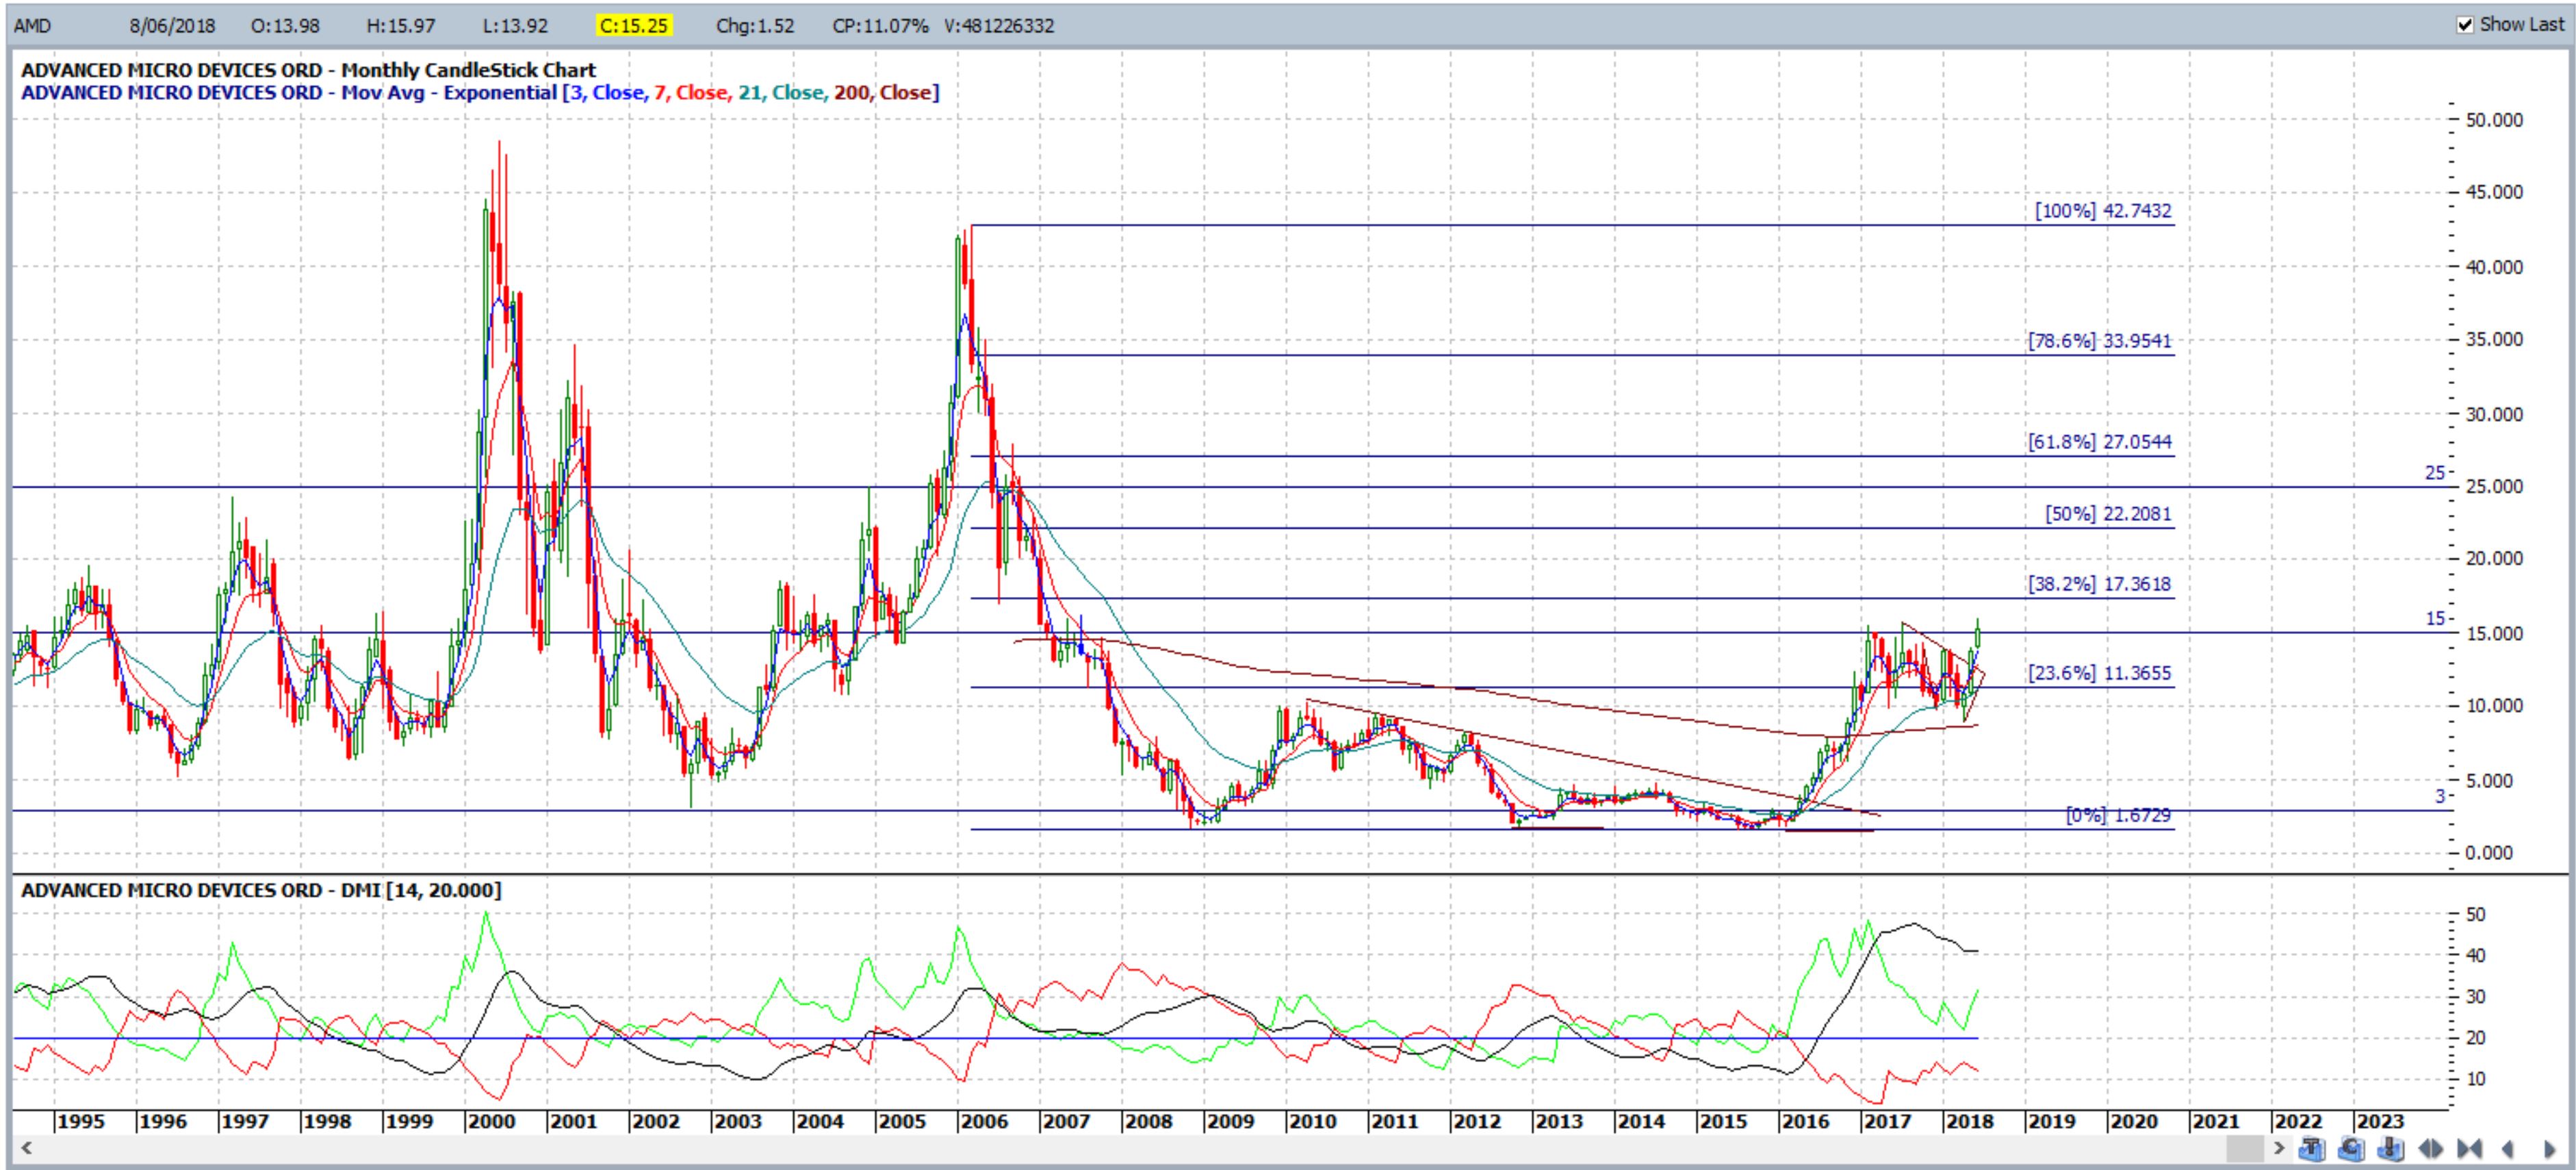This screenshot has height=1170, width=2576.
Task: Click the 50.000 price axis label
Action: [2494, 120]
